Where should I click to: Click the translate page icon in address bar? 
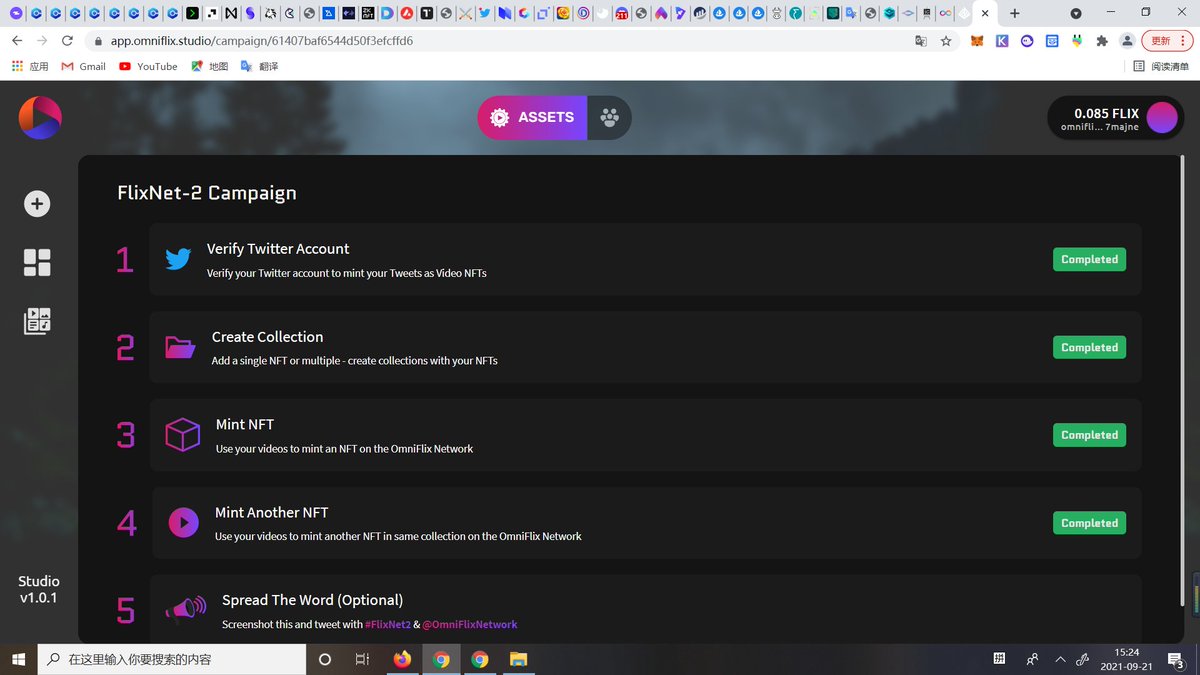pos(921,41)
